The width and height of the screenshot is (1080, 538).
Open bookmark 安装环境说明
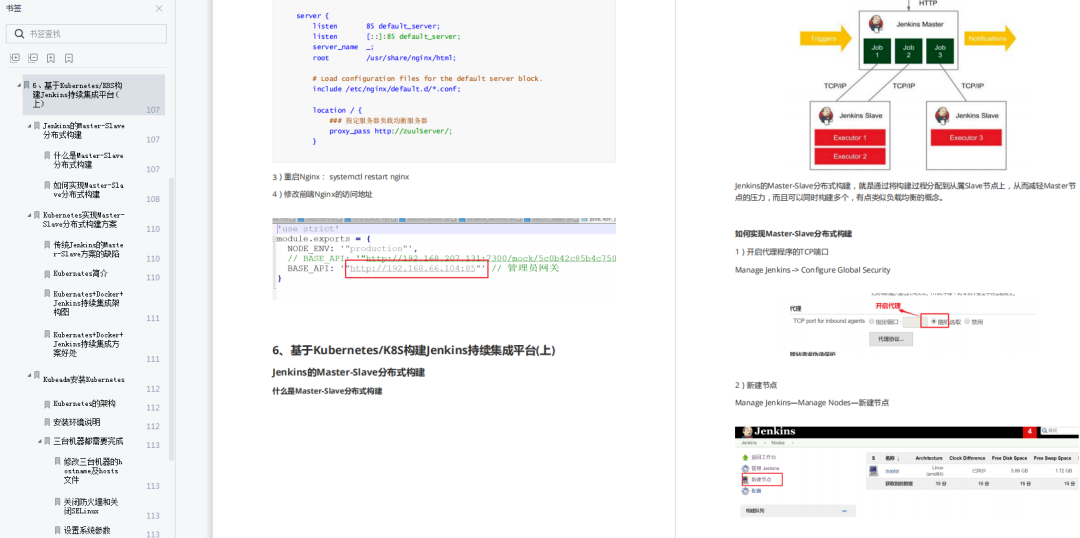coord(76,422)
